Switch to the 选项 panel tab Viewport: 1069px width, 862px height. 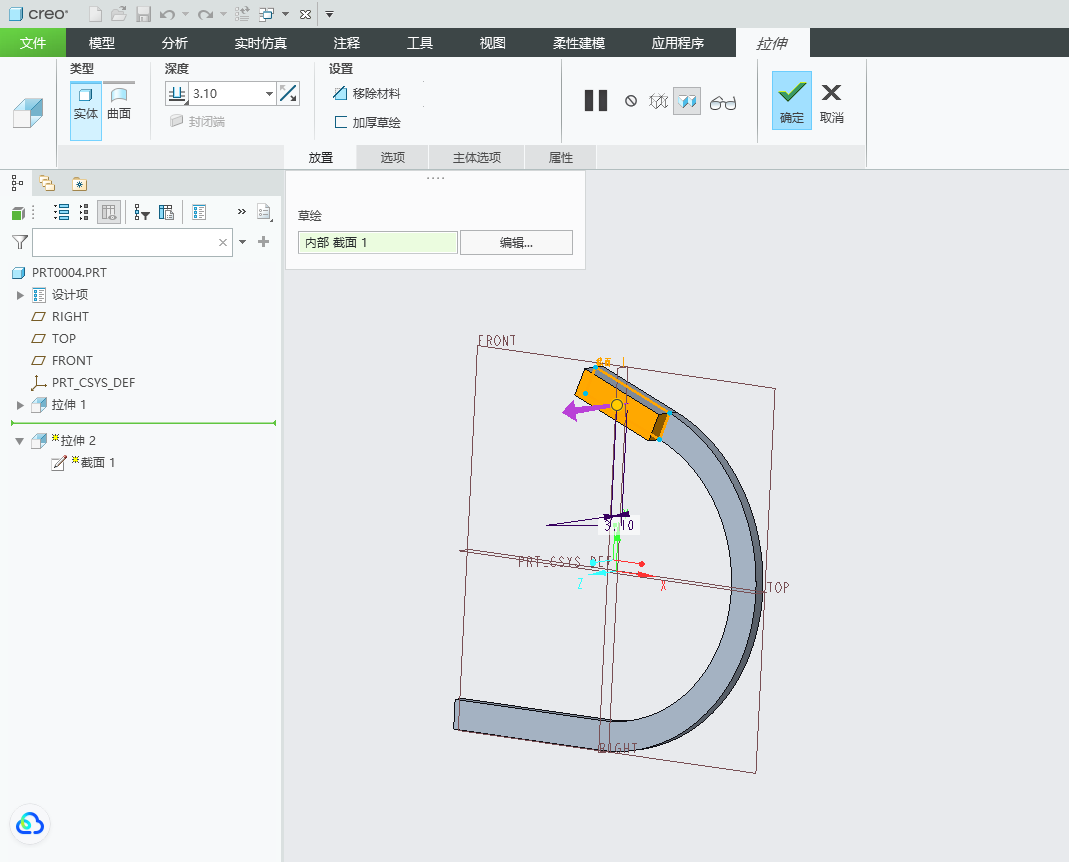coord(393,158)
